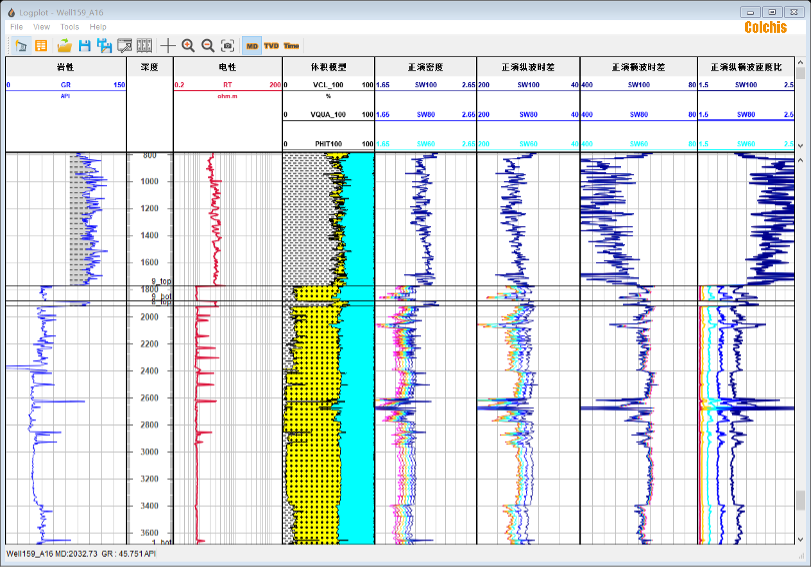The height and width of the screenshot is (568, 812).
Task: Open the track columns layout icon
Action: point(145,46)
